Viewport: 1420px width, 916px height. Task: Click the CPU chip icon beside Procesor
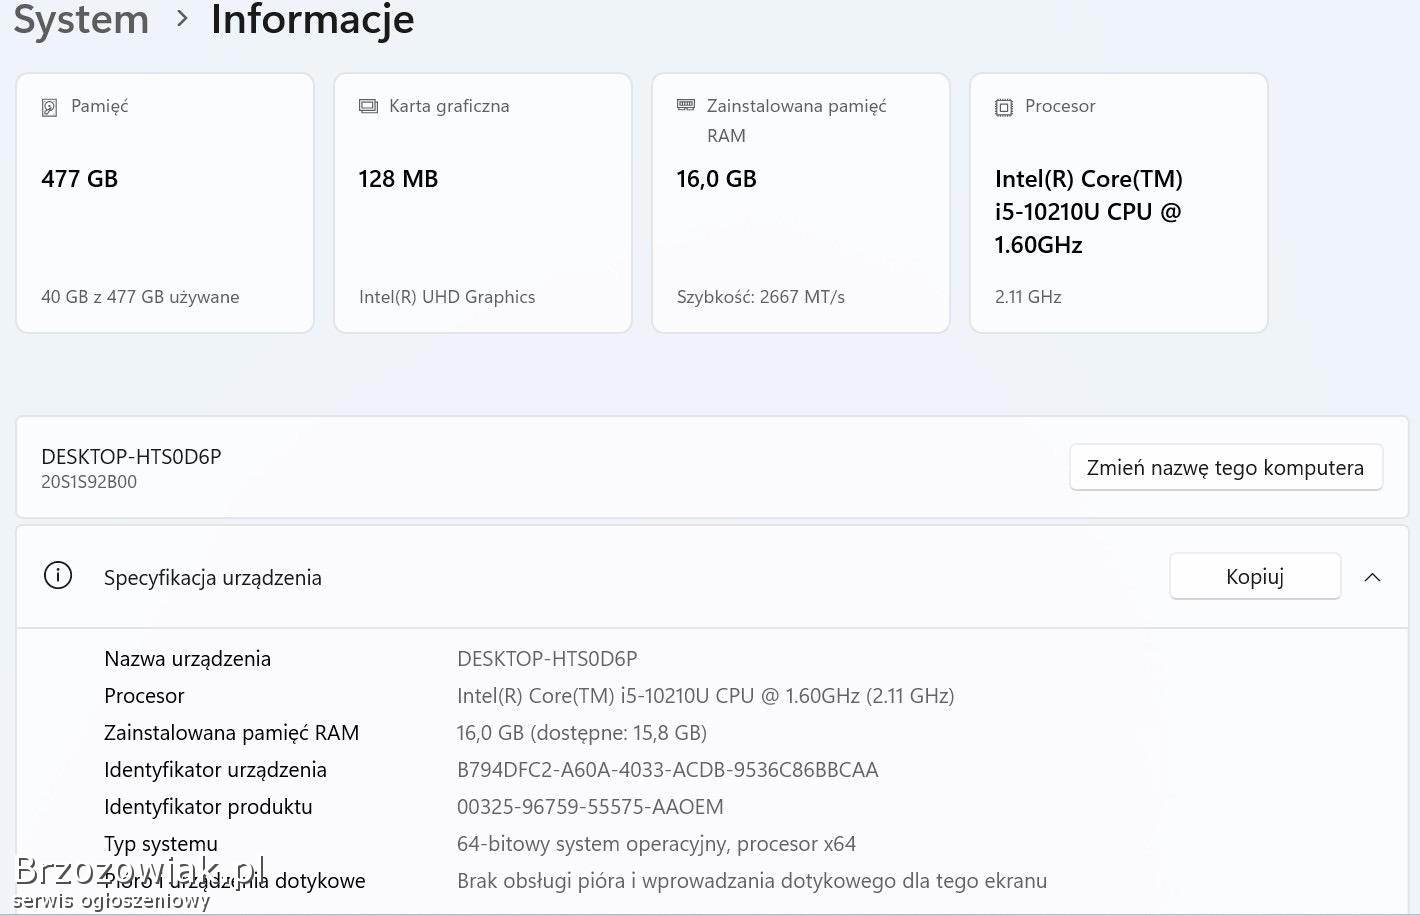(1004, 107)
